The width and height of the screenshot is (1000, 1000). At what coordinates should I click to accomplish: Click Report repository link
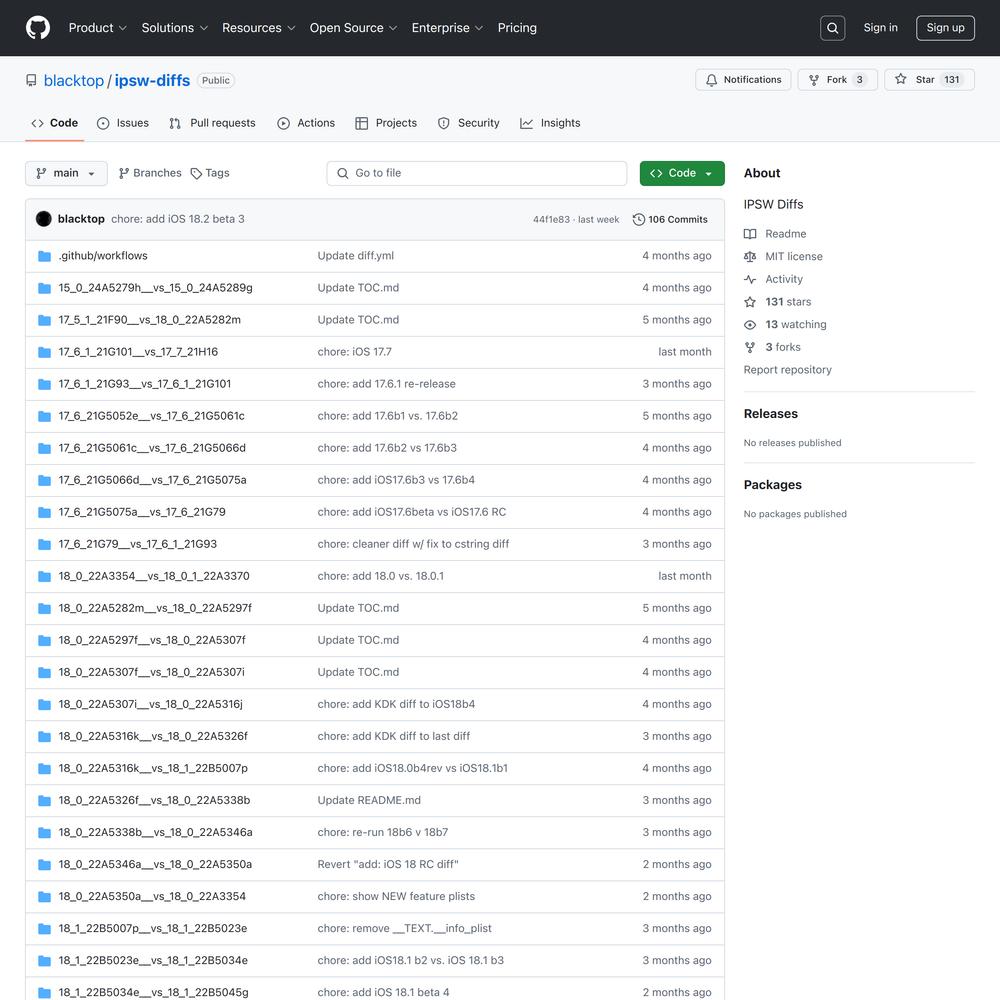pyautogui.click(x=788, y=370)
